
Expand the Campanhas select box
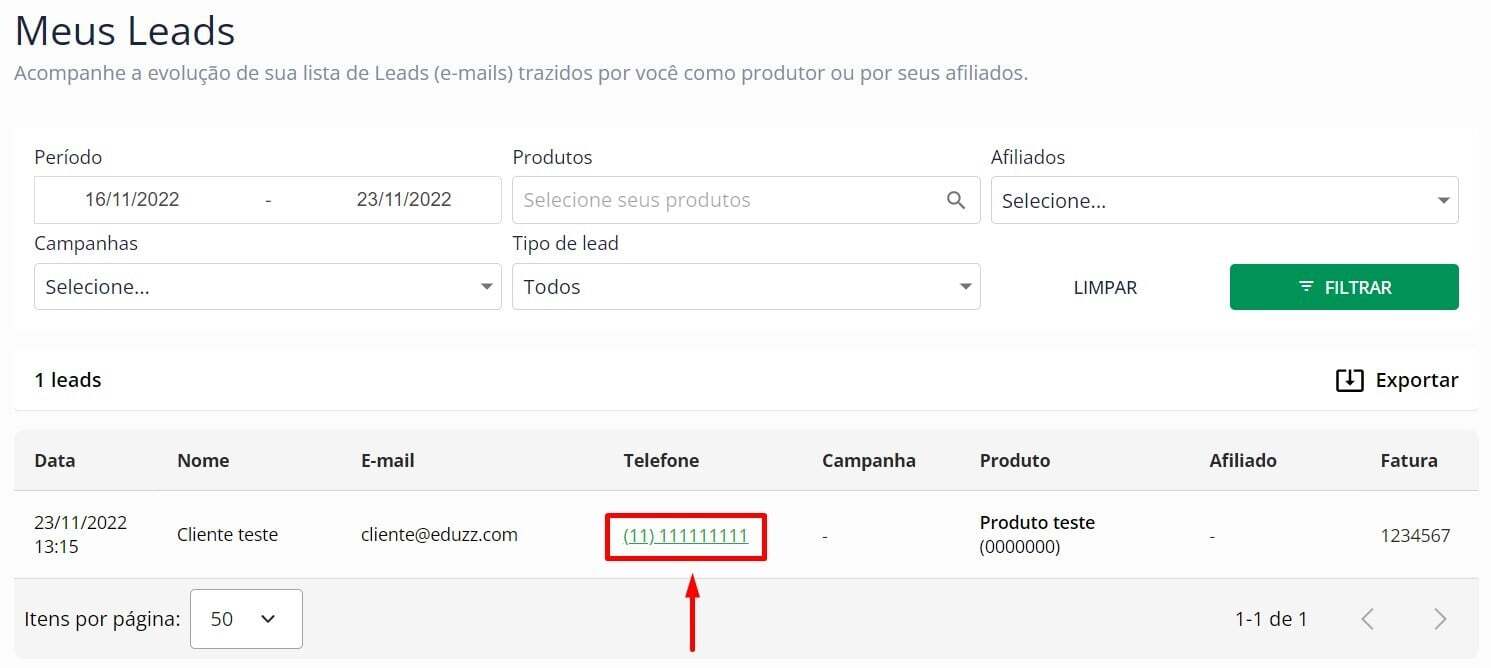coord(267,287)
